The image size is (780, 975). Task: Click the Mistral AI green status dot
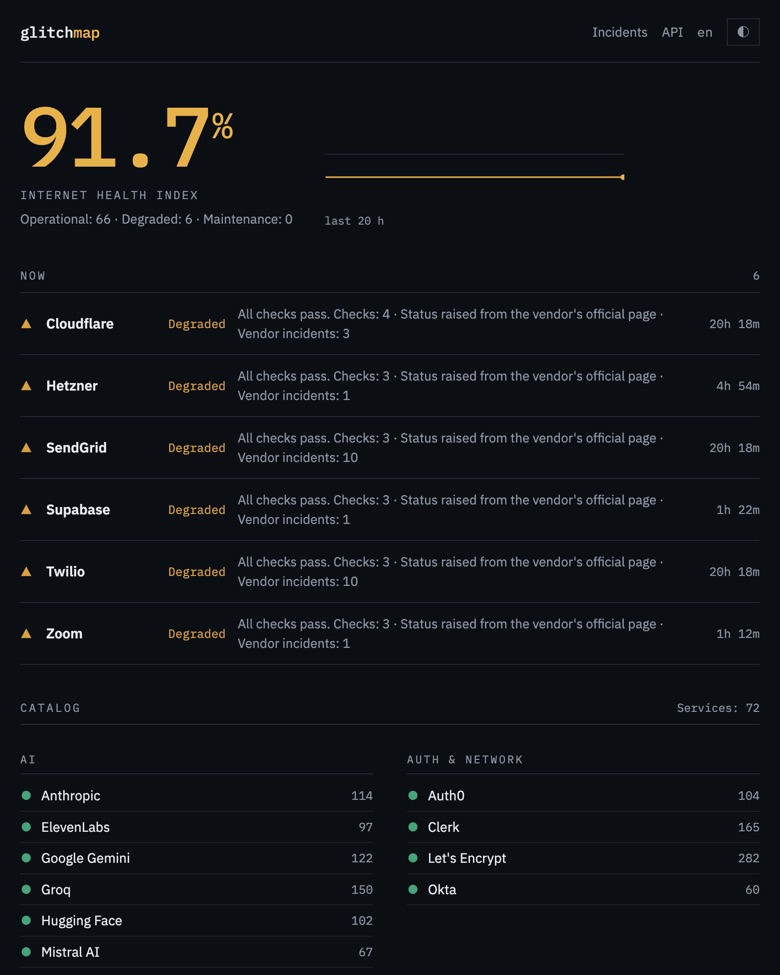point(26,951)
